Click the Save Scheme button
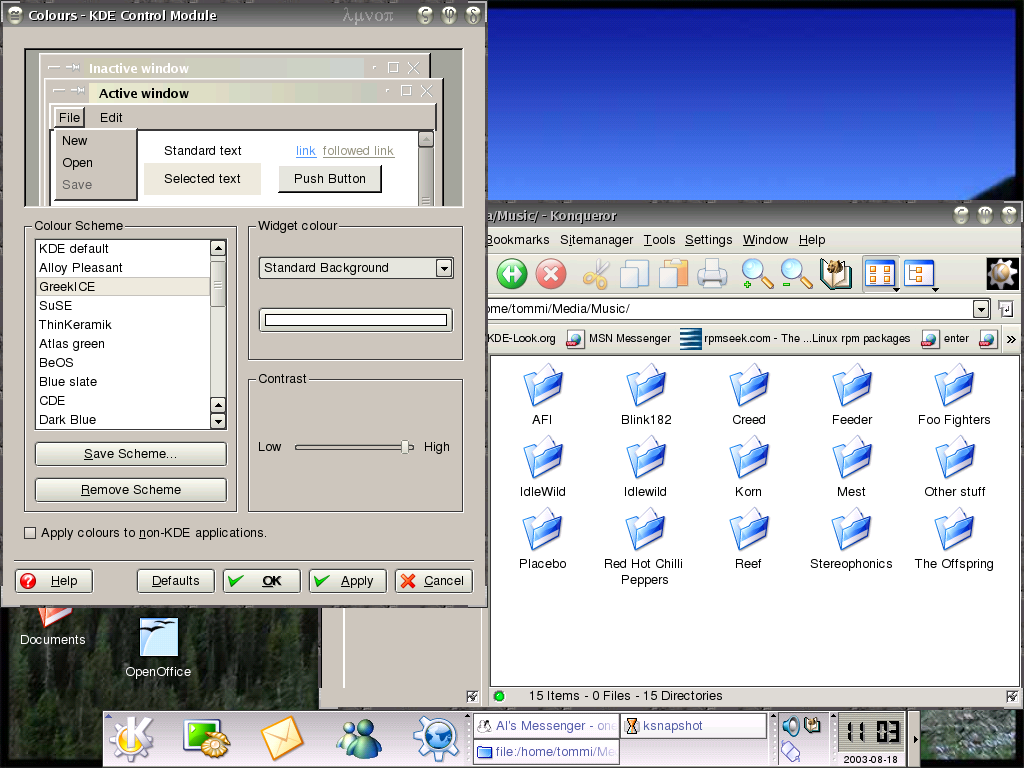 click(131, 454)
